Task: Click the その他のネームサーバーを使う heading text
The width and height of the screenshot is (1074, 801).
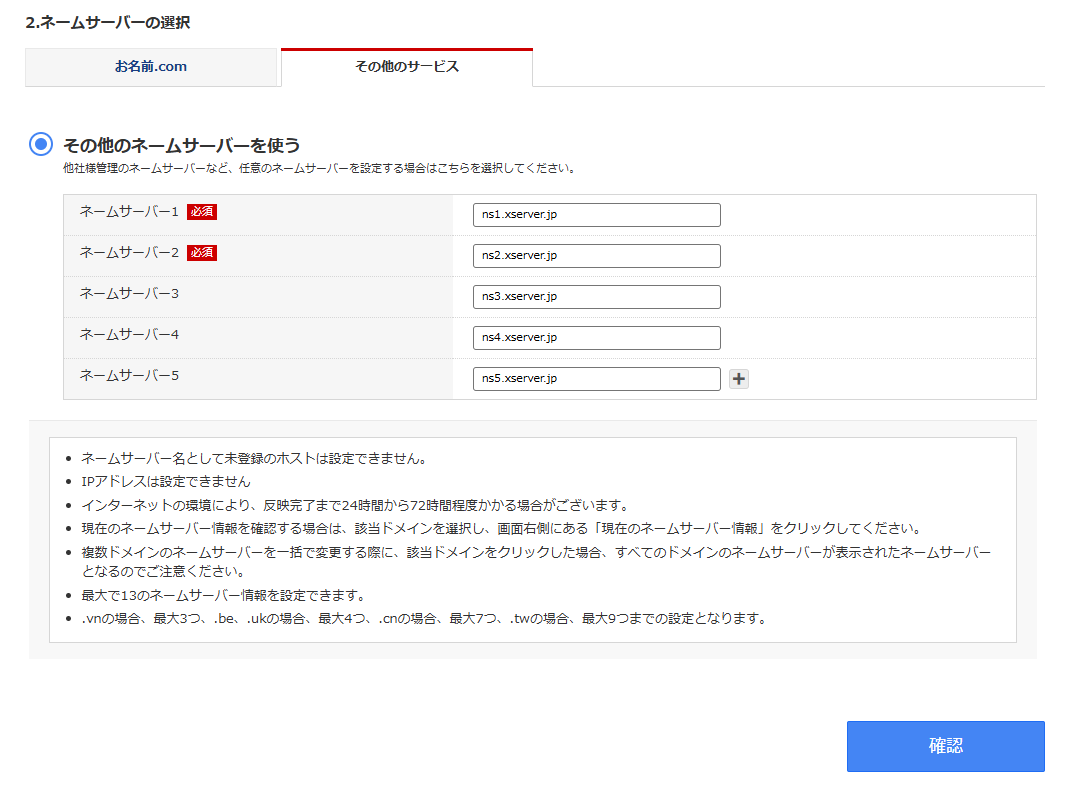Action: click(182, 145)
